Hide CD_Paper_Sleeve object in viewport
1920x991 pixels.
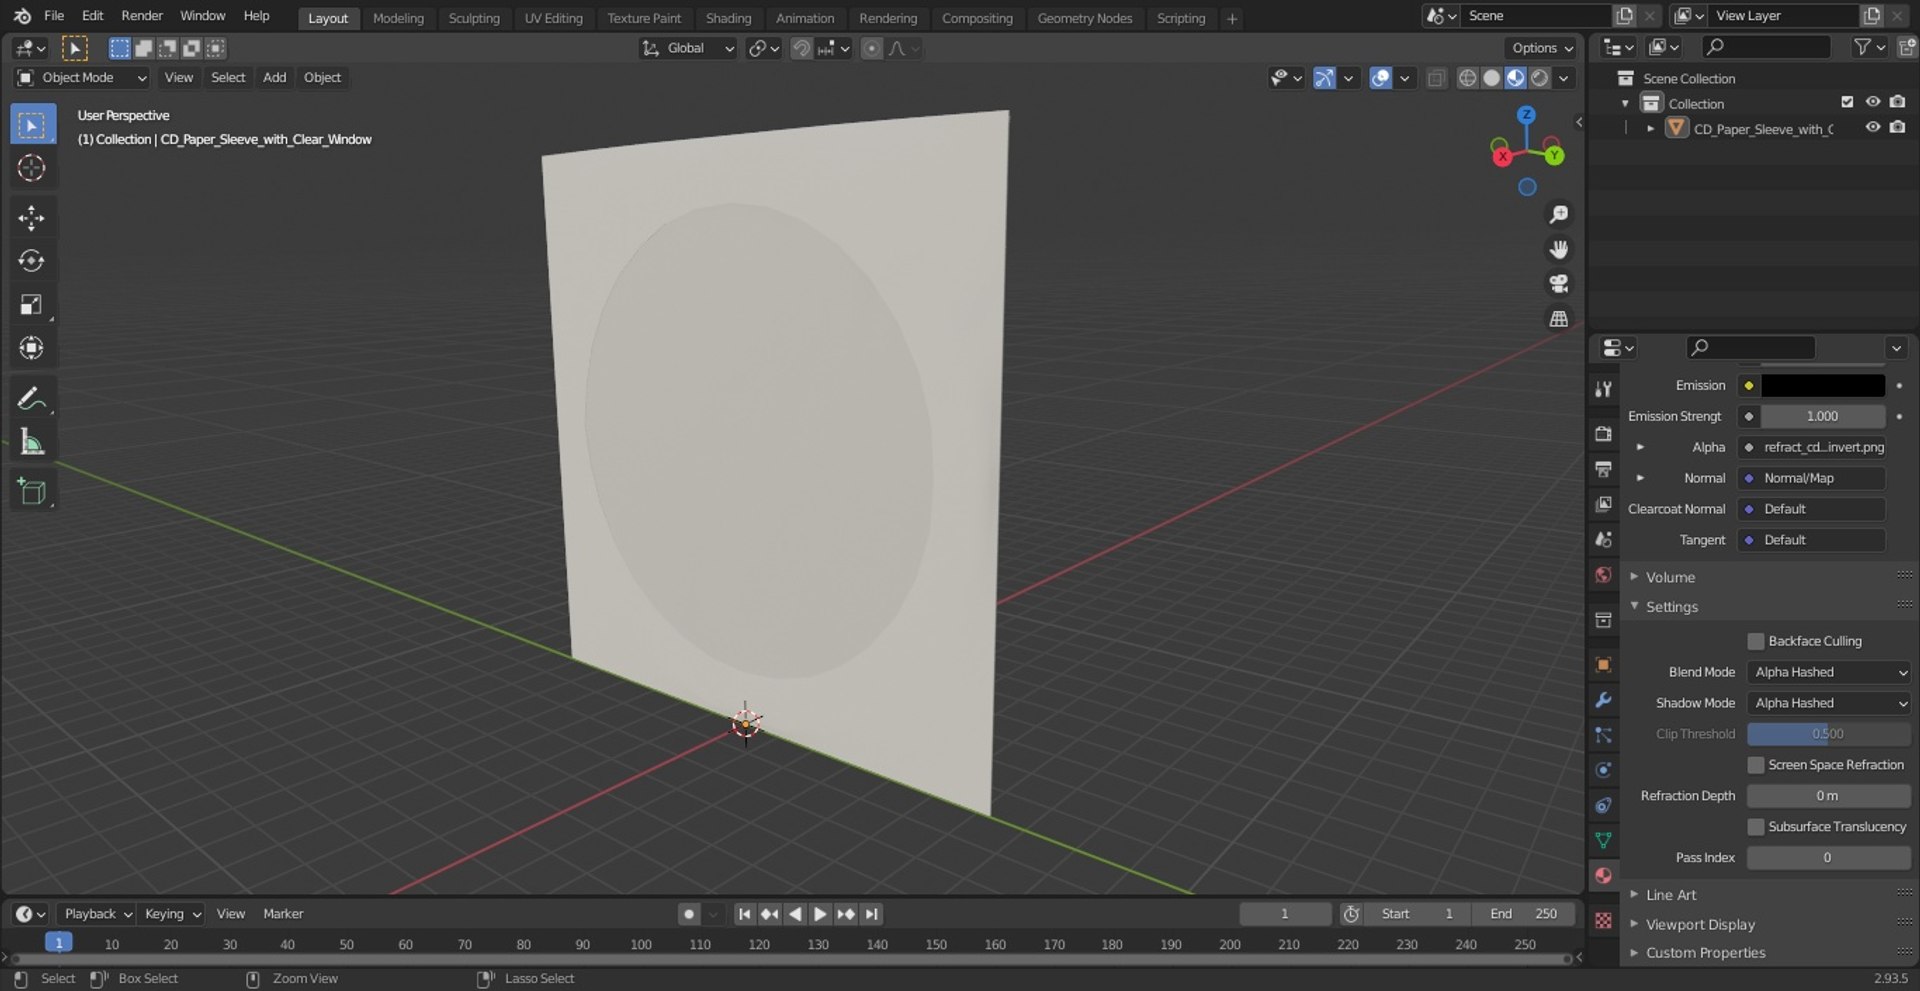[x=1873, y=127]
